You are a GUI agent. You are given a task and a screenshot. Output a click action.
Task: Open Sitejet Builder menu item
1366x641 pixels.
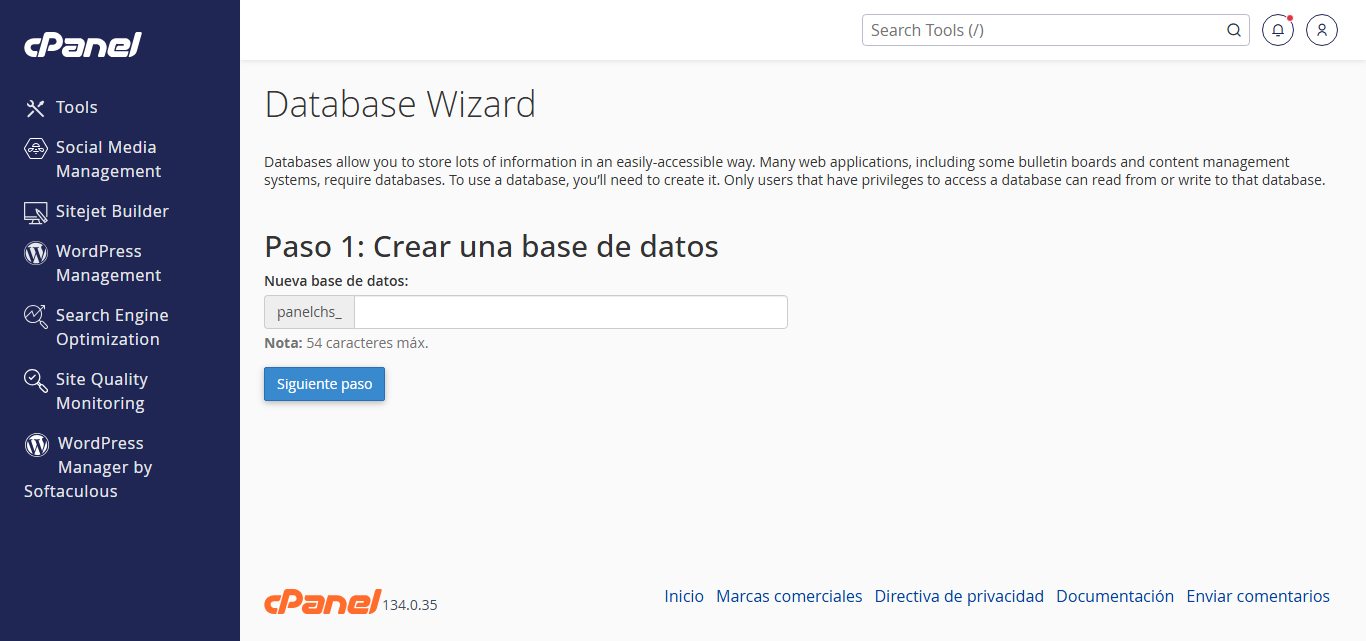coord(112,211)
